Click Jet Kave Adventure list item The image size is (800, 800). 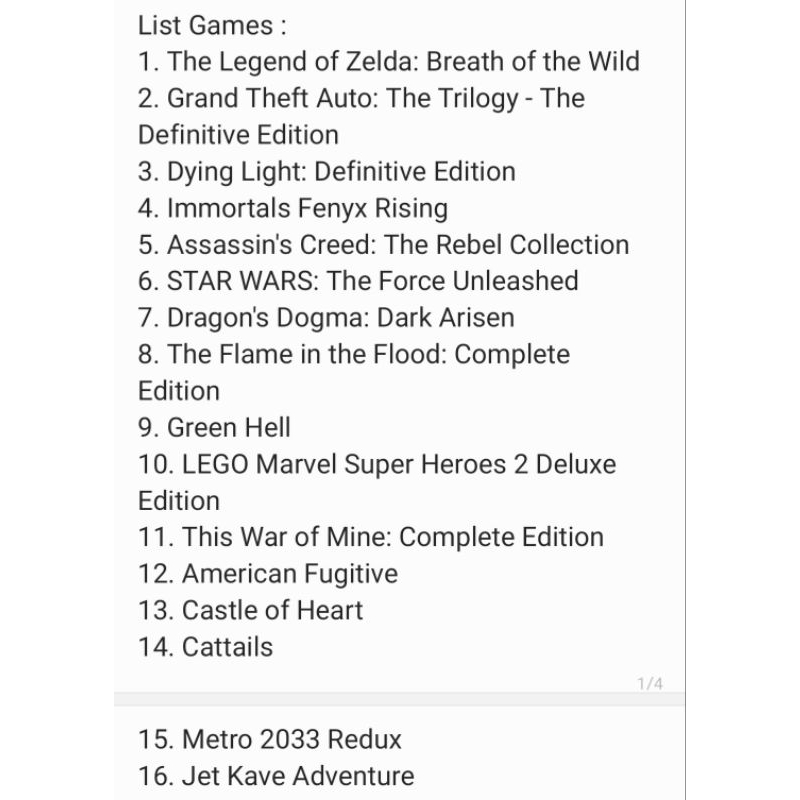(276, 776)
